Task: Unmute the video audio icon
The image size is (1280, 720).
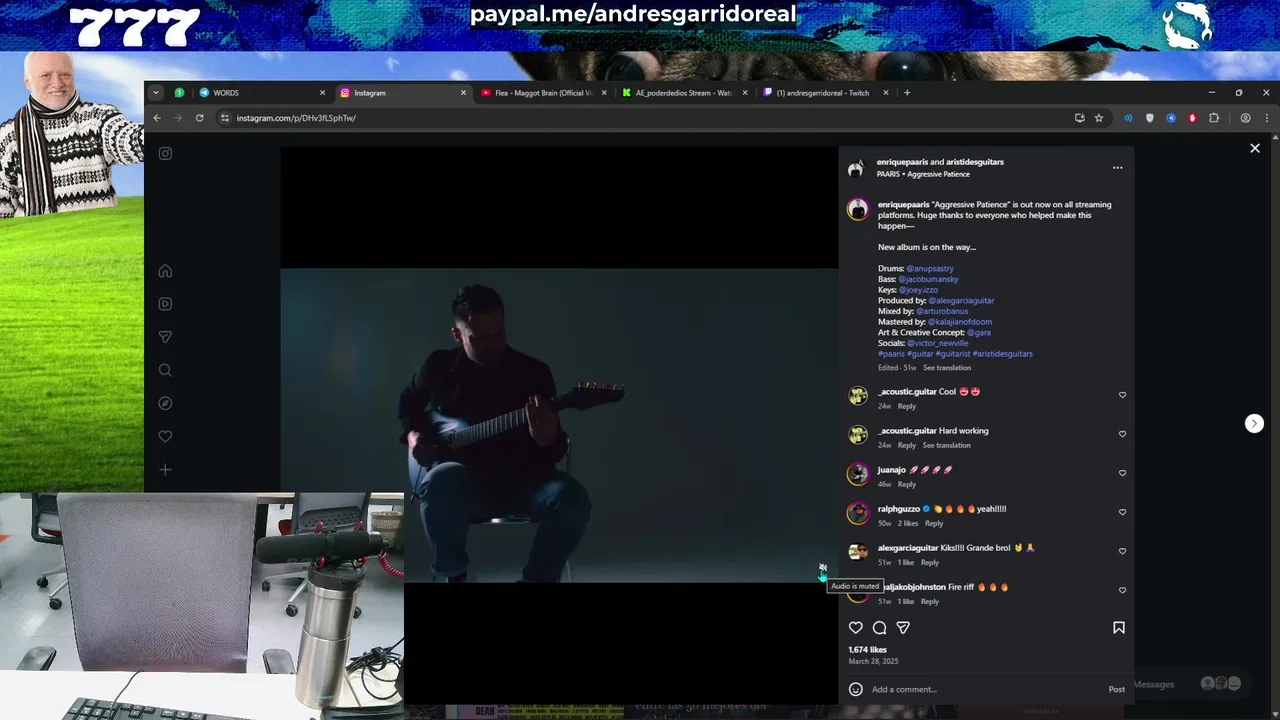Action: [x=822, y=567]
